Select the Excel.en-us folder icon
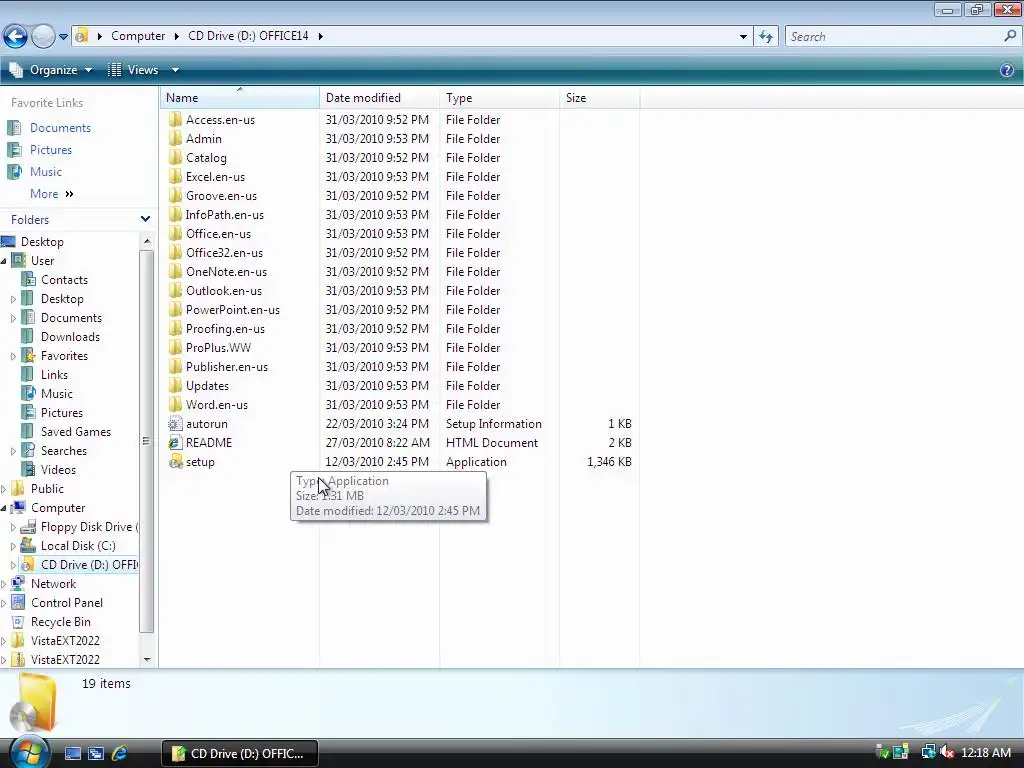The width and height of the screenshot is (1024, 768). click(x=175, y=176)
